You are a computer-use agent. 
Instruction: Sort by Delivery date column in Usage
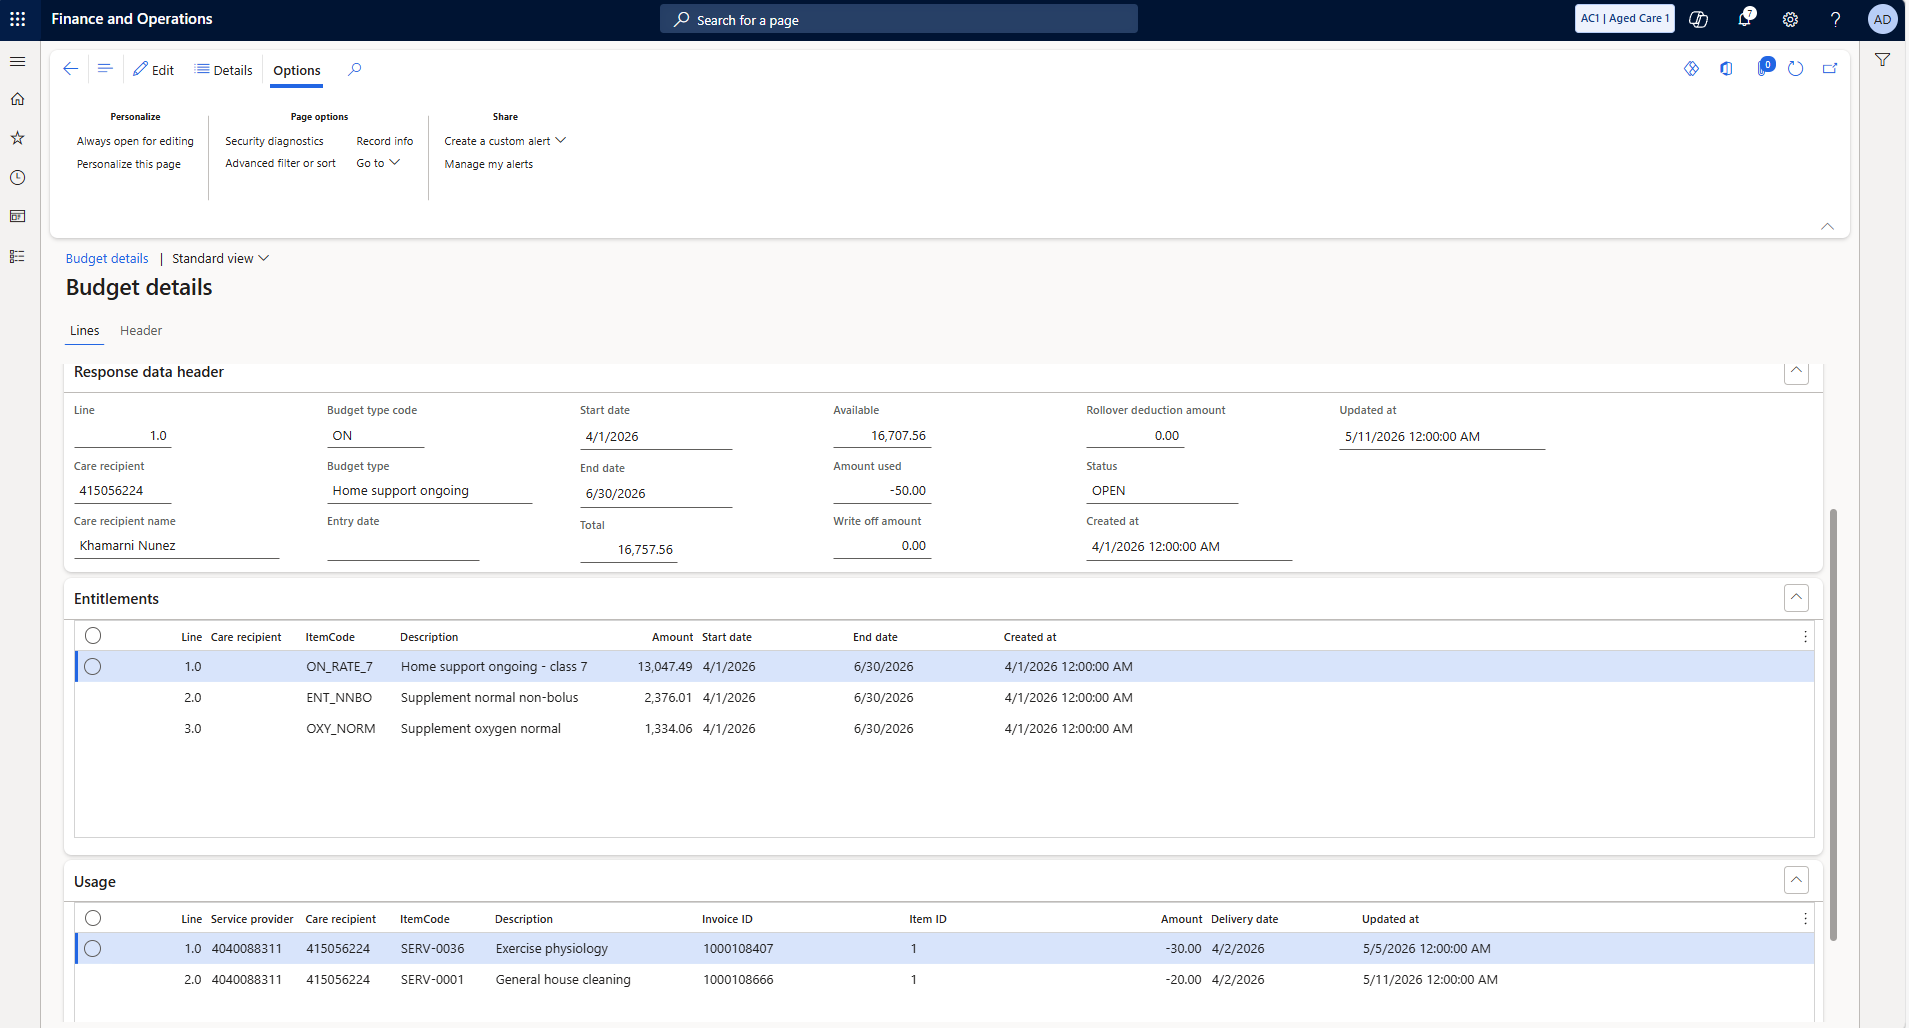click(1244, 919)
